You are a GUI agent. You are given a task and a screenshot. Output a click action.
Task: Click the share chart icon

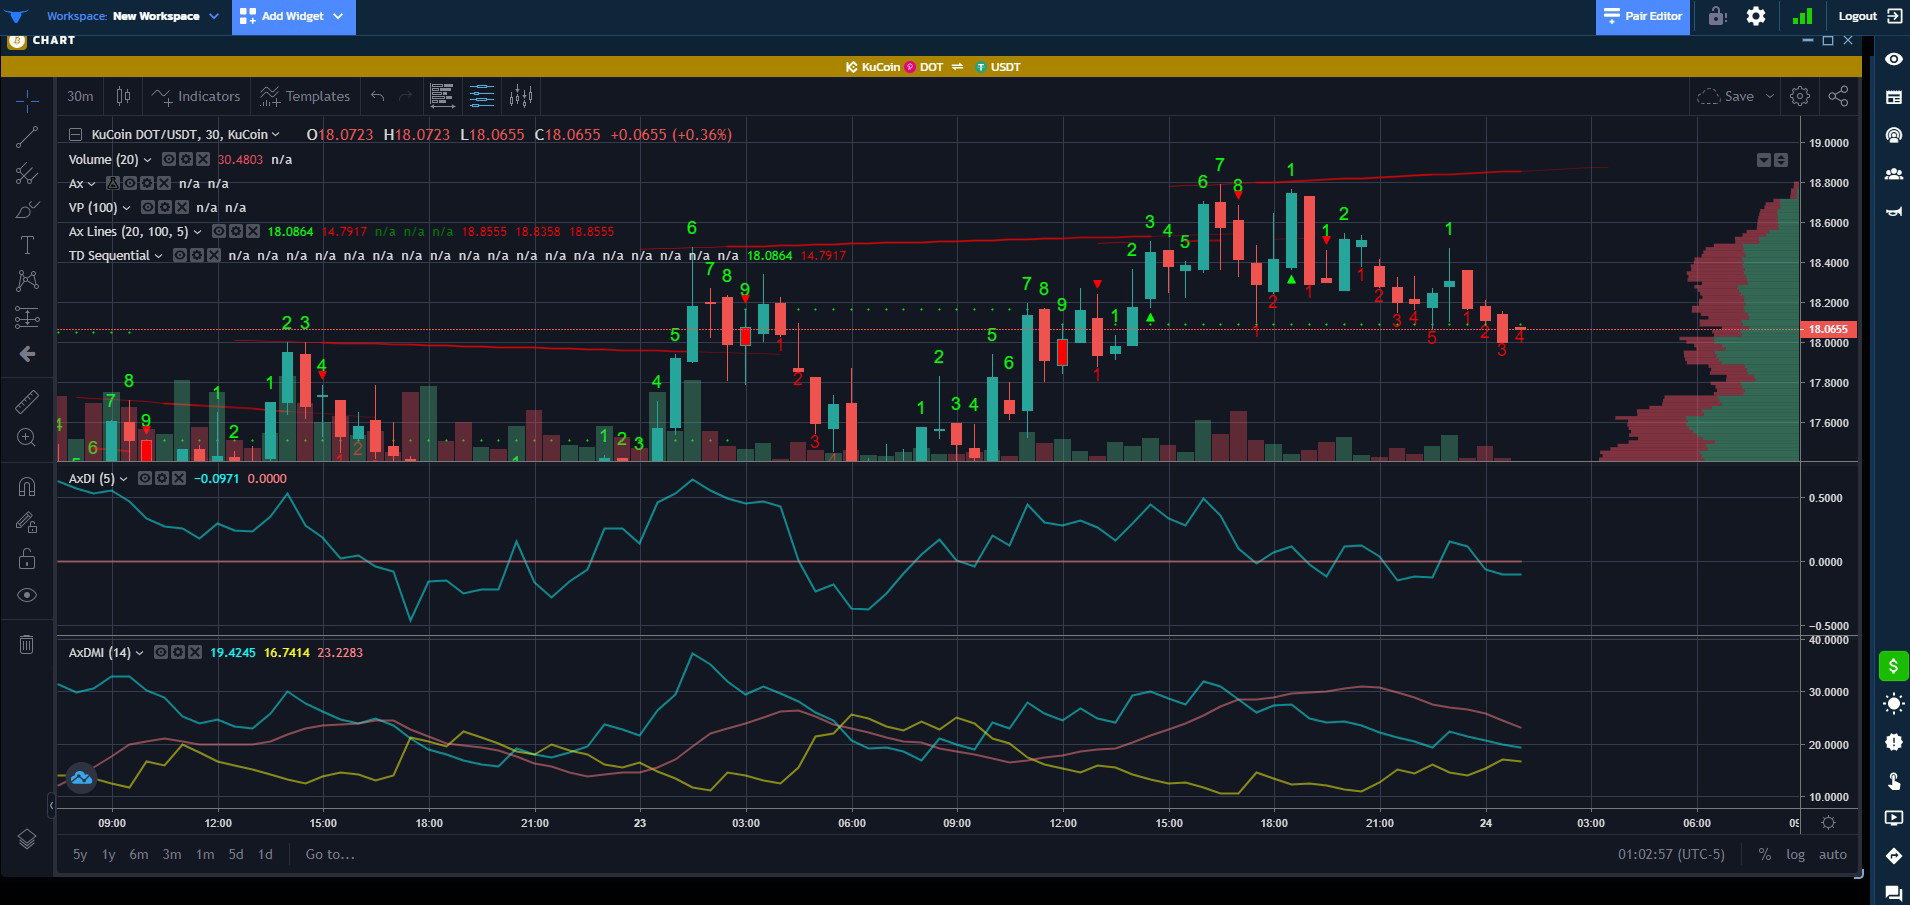(1838, 96)
